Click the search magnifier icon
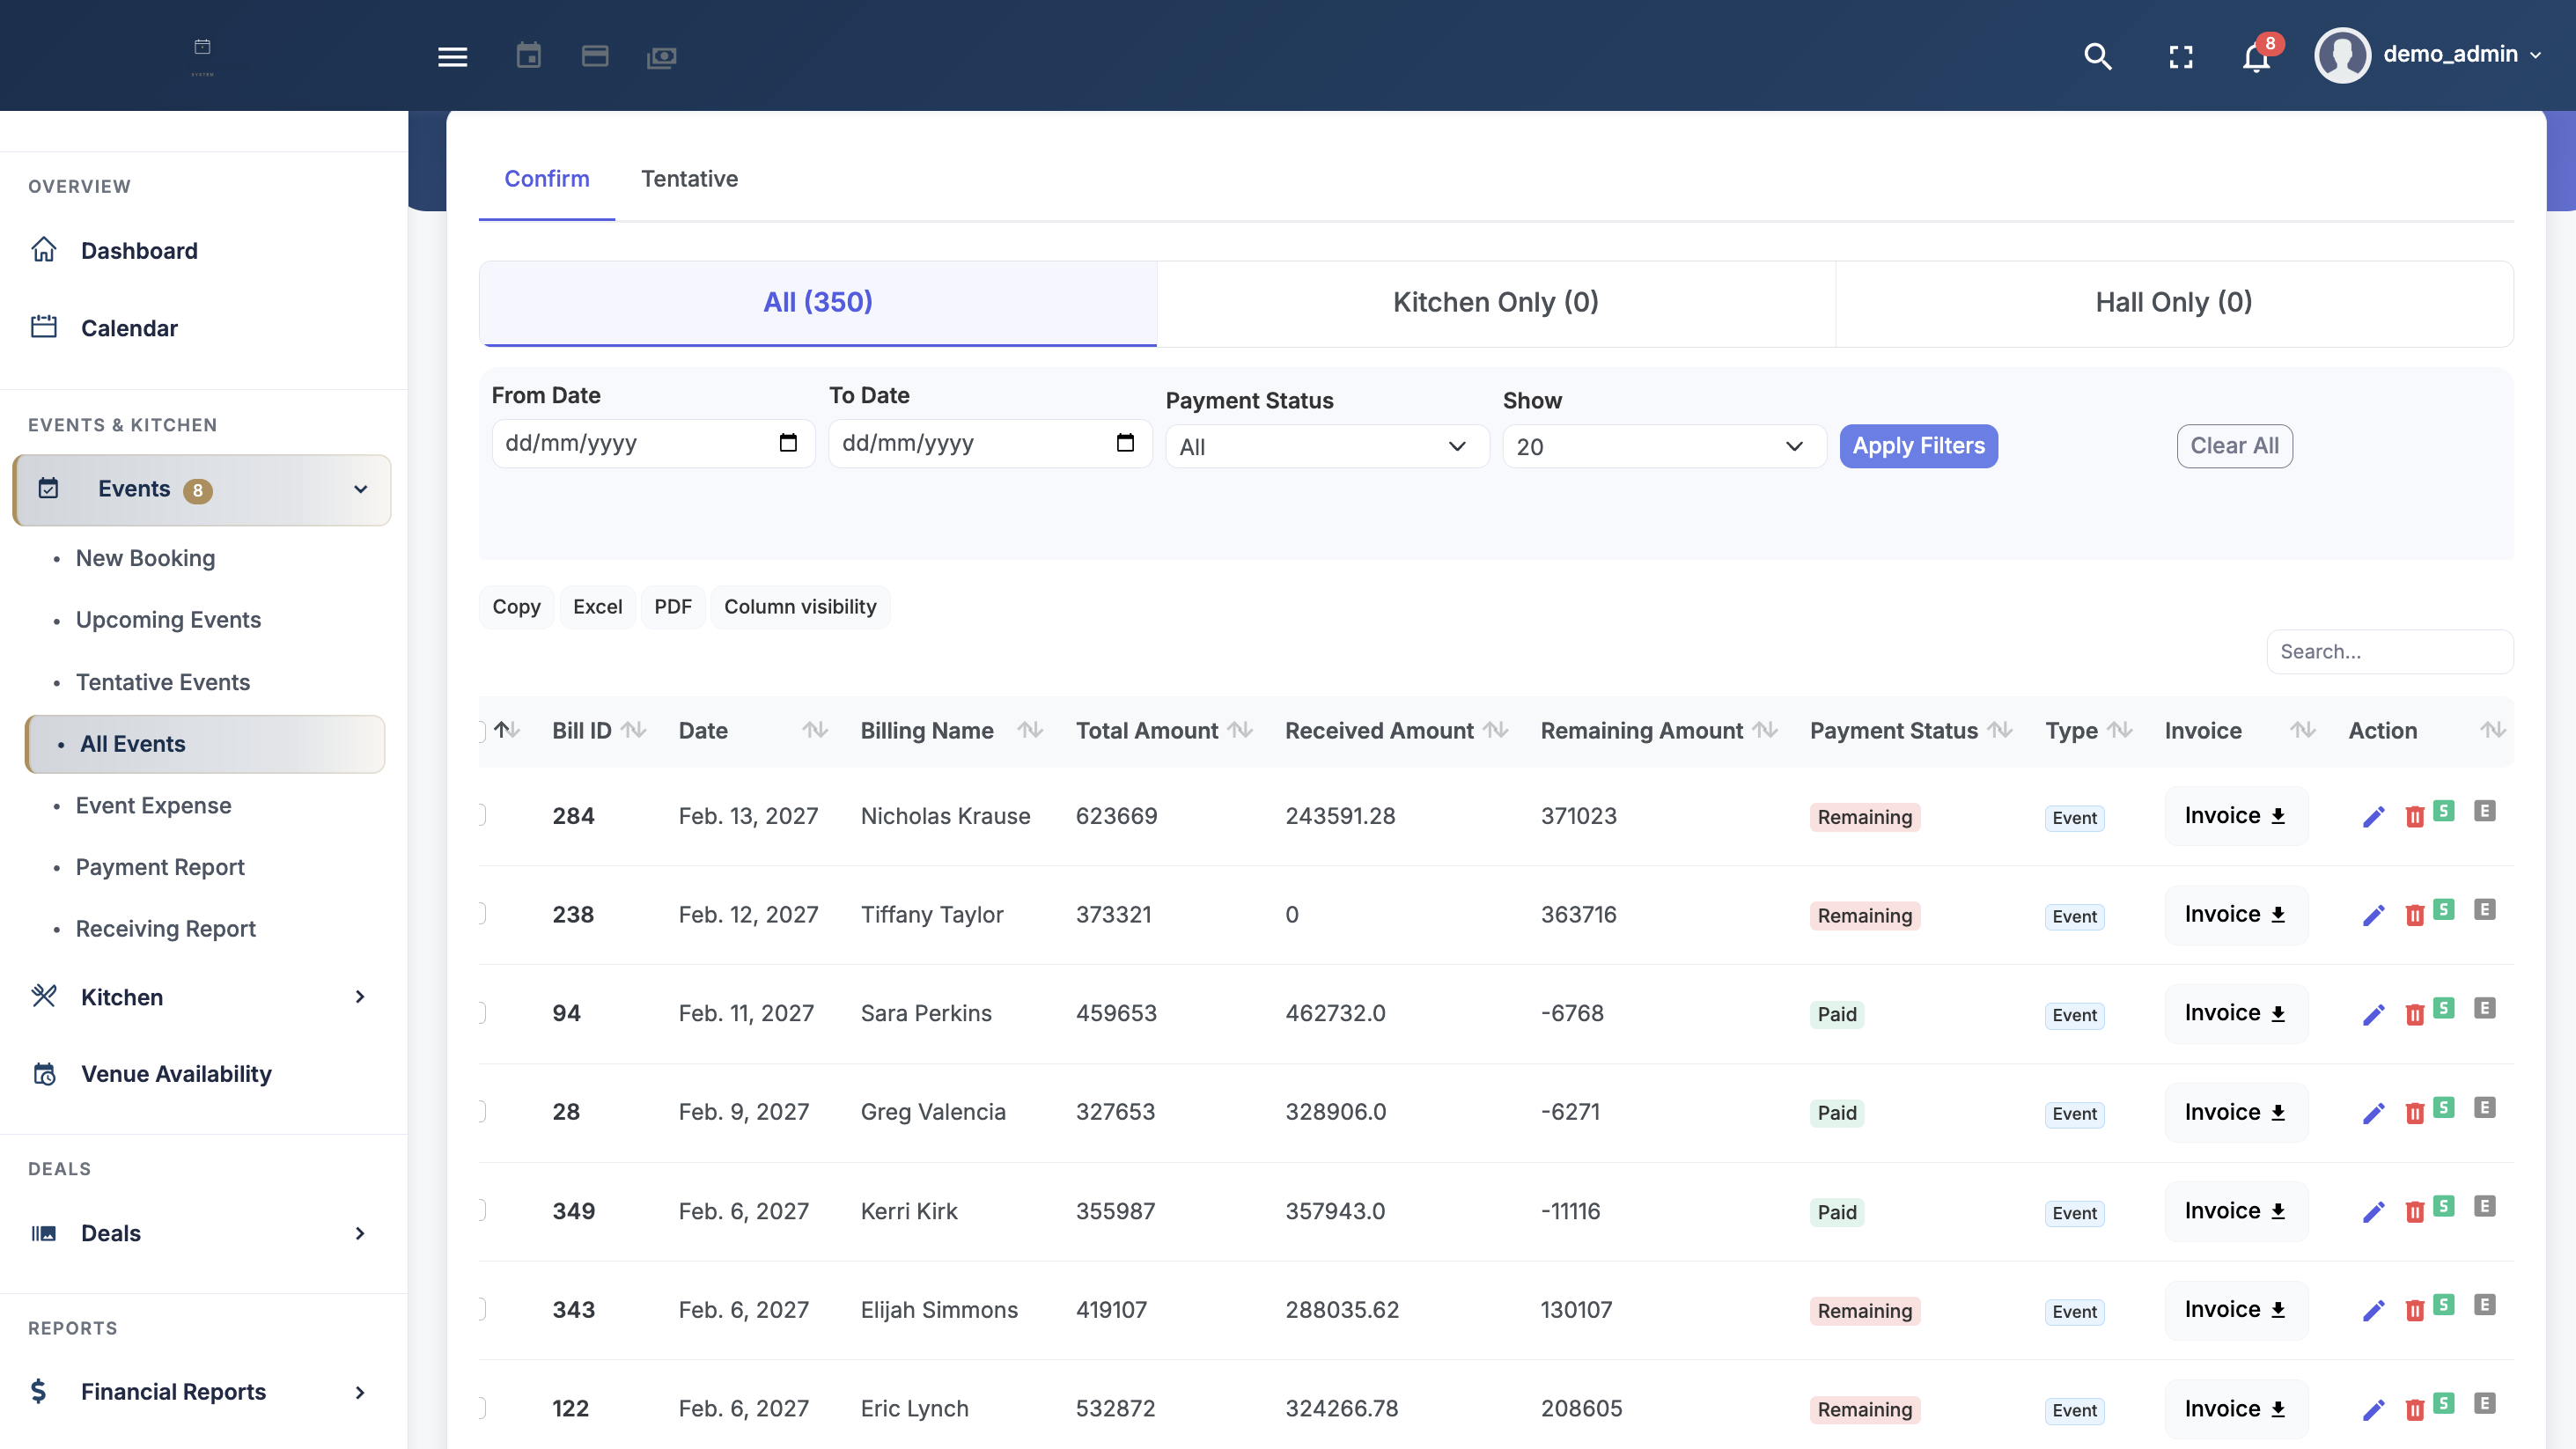2576x1449 pixels. [x=2097, y=57]
